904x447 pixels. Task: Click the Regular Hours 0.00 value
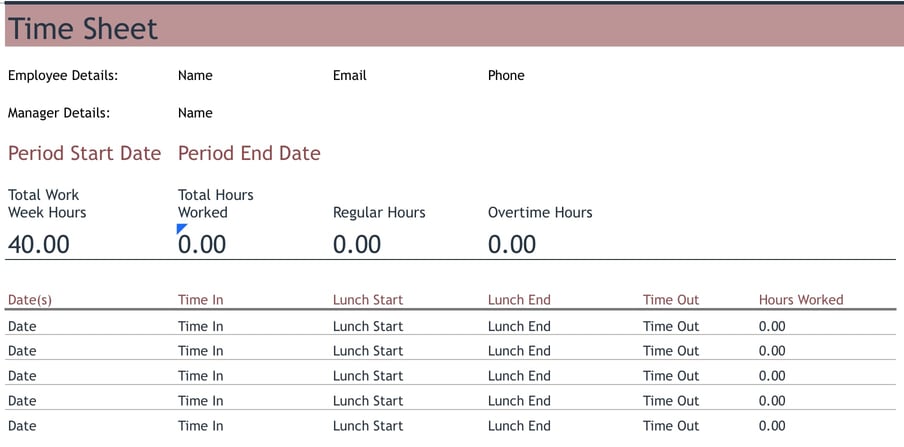pos(357,244)
